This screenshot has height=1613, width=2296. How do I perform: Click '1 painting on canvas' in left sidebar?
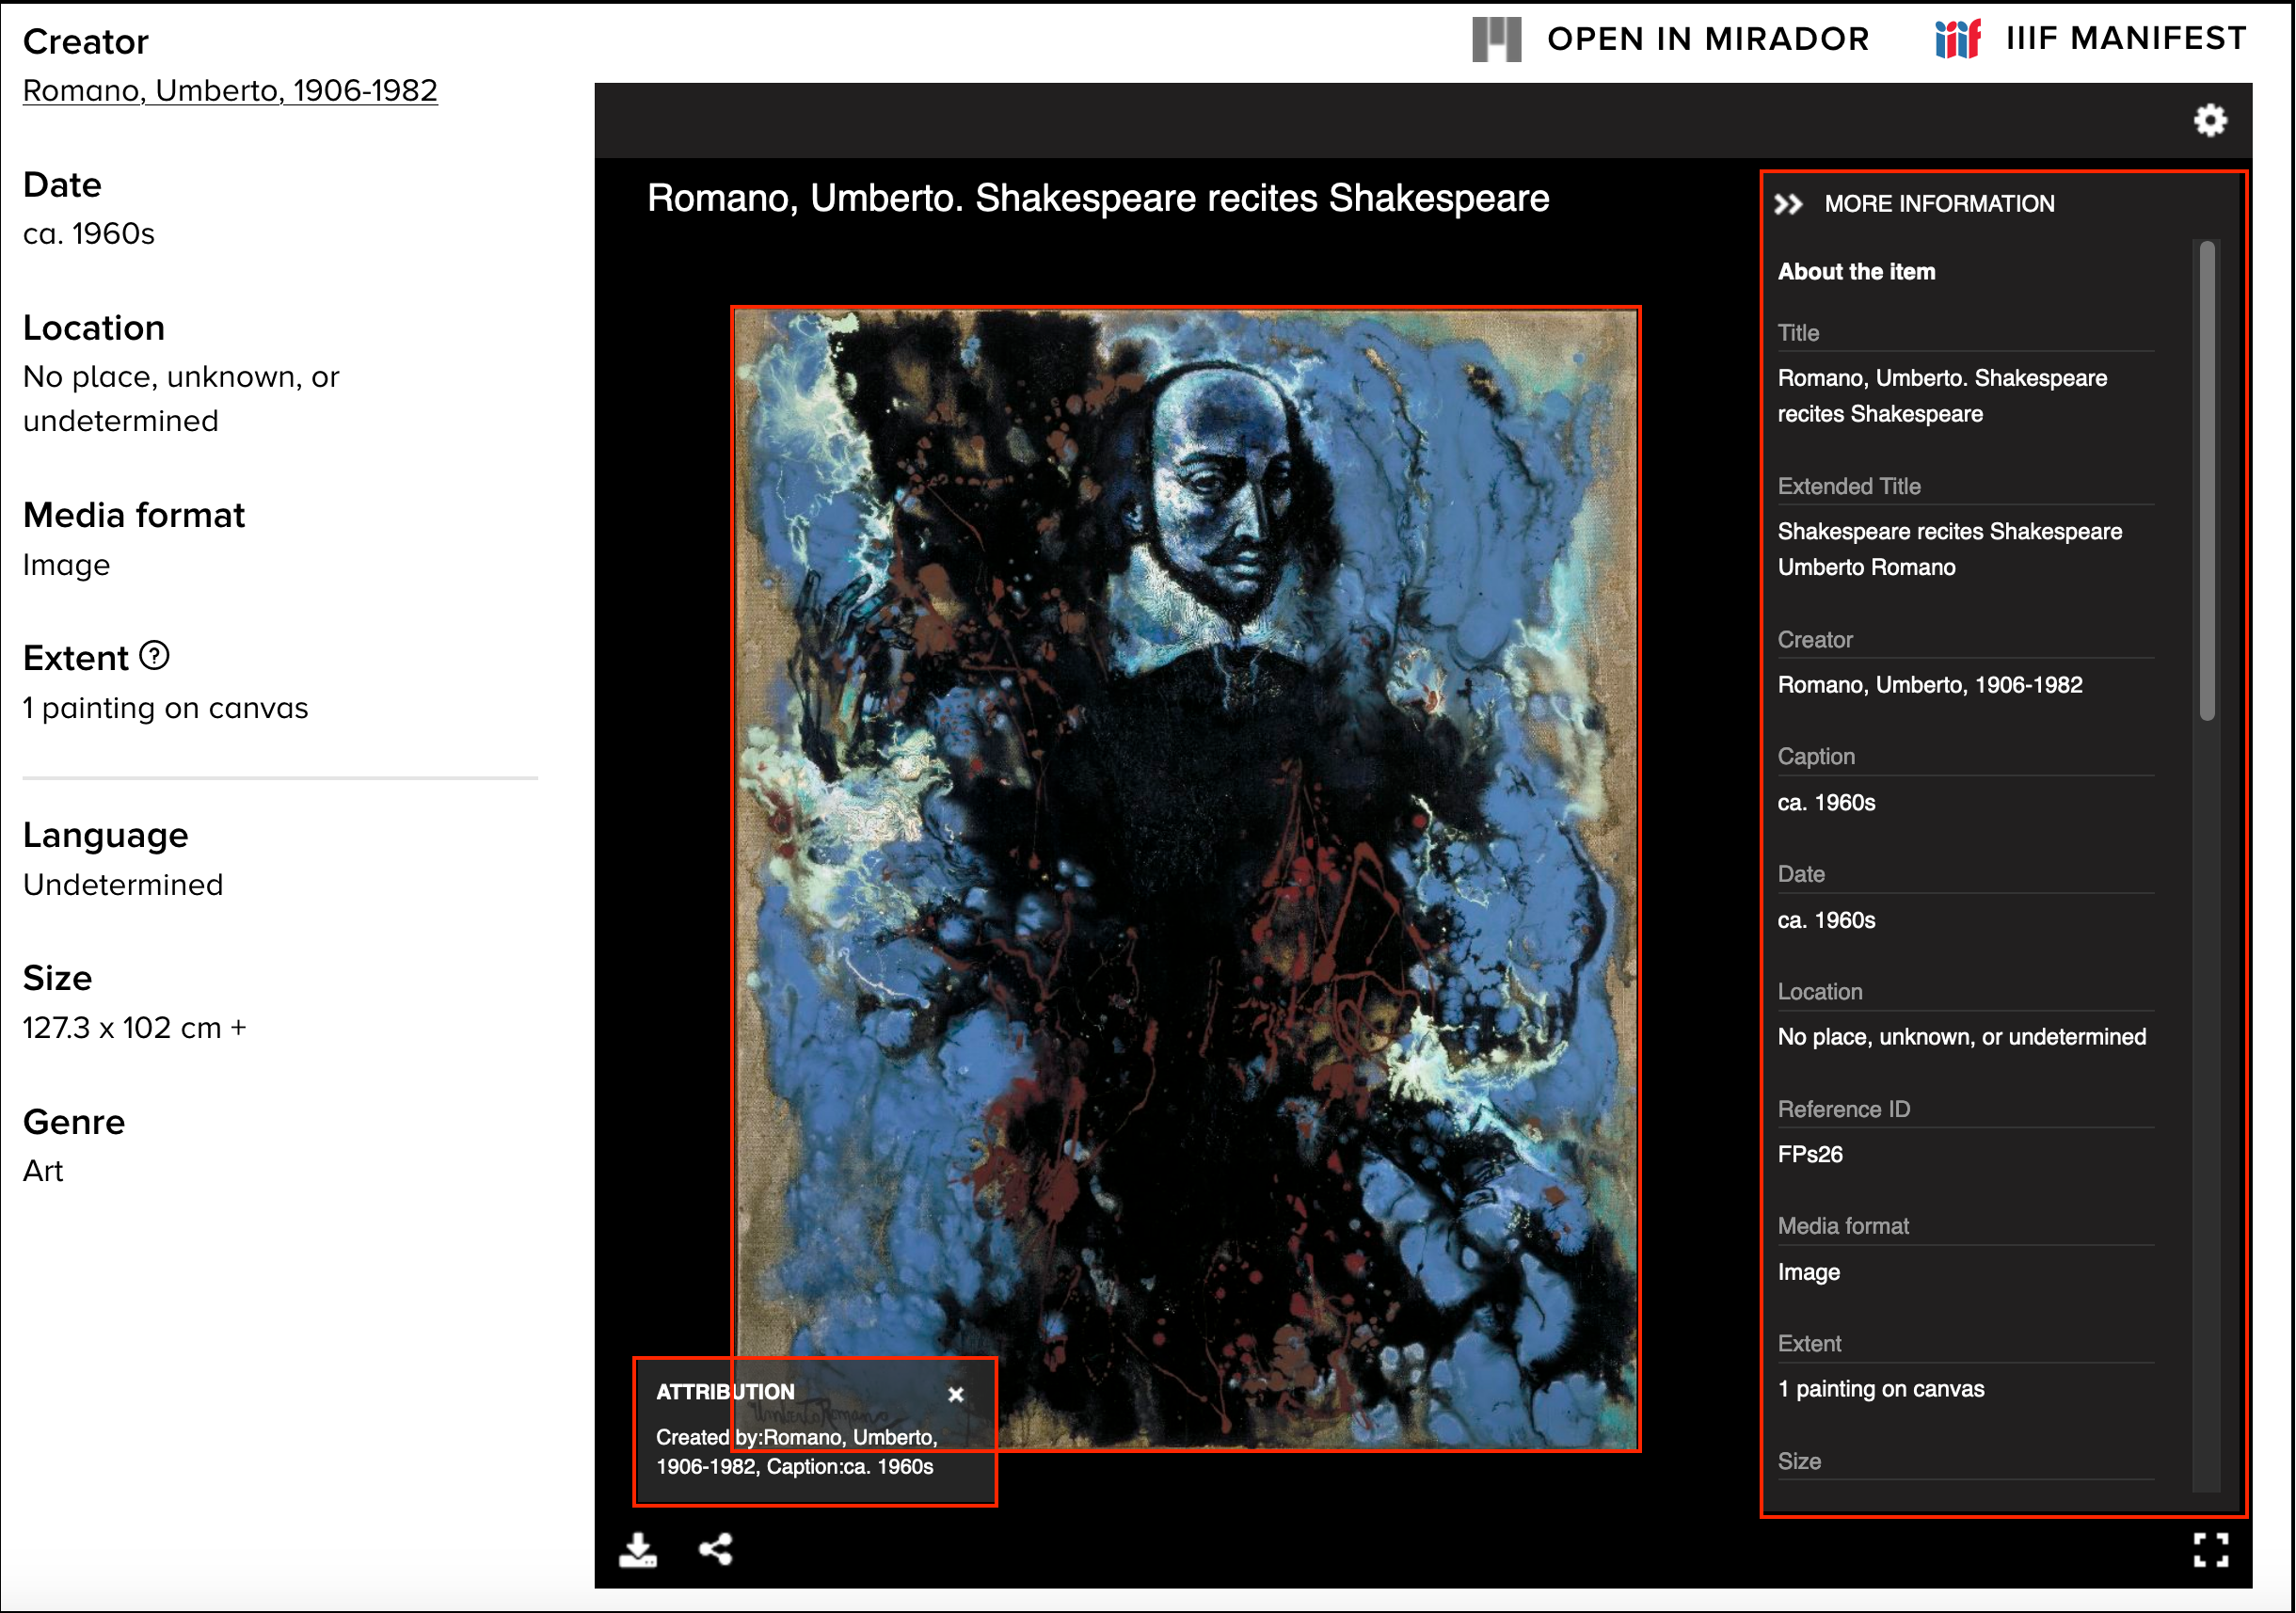point(166,708)
